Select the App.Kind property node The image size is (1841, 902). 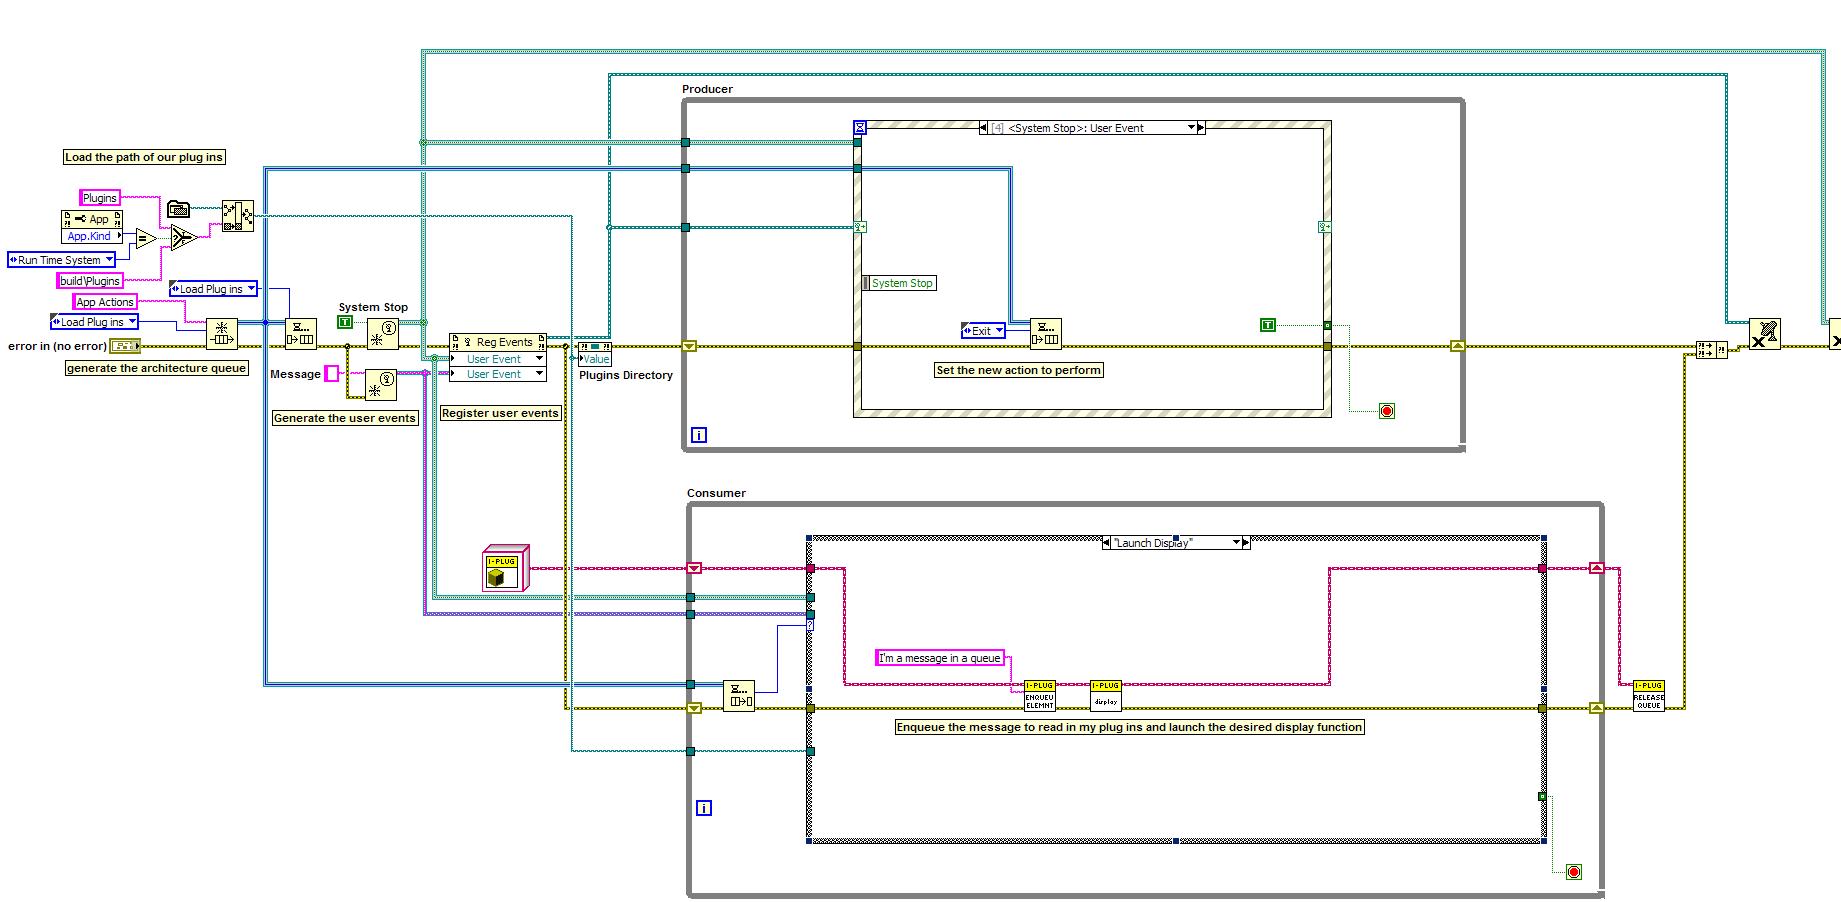[91, 227]
